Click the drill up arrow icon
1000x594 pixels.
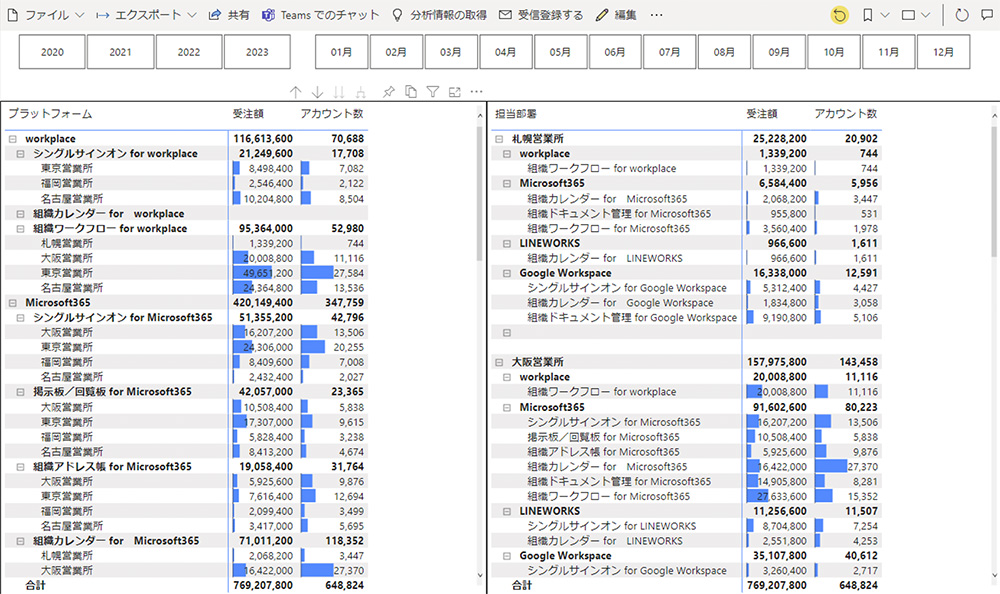coord(295,92)
